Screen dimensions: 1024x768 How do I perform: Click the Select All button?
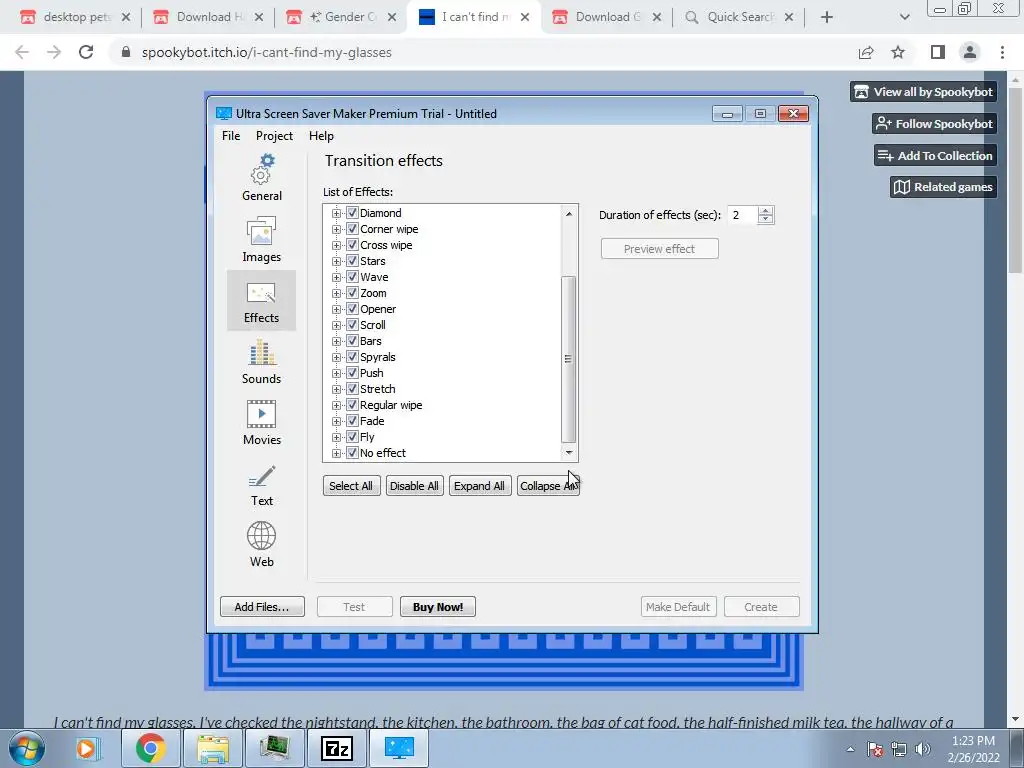351,486
